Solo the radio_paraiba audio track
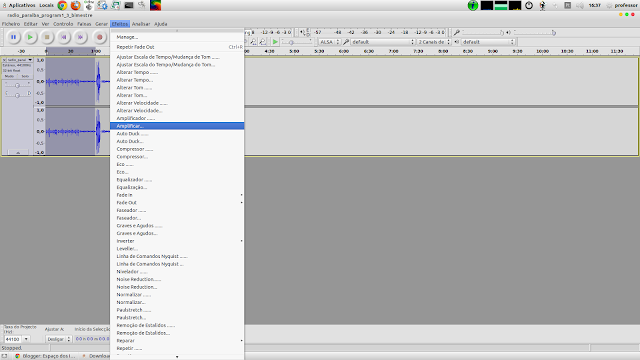The height and width of the screenshot is (360, 640). (25, 76)
